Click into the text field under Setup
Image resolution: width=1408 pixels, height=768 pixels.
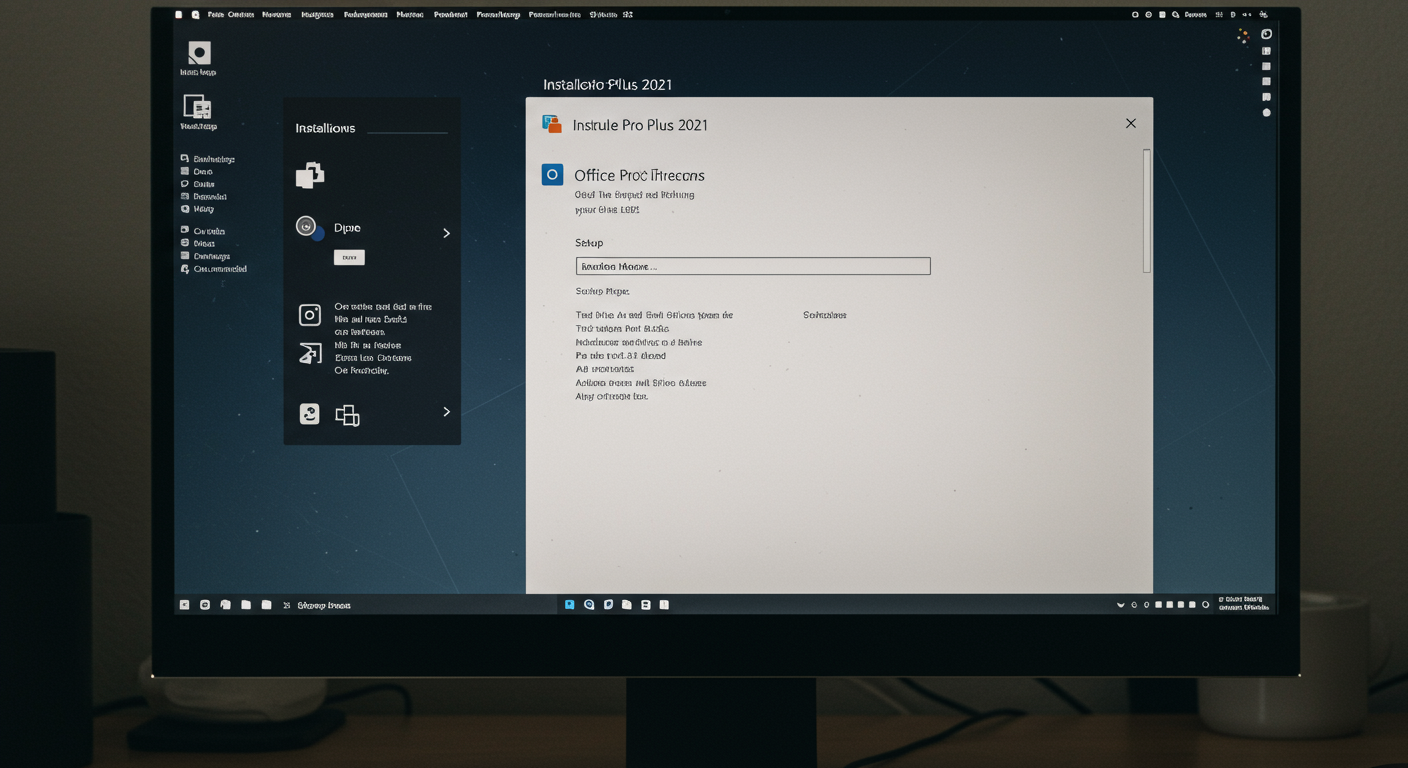(753, 266)
